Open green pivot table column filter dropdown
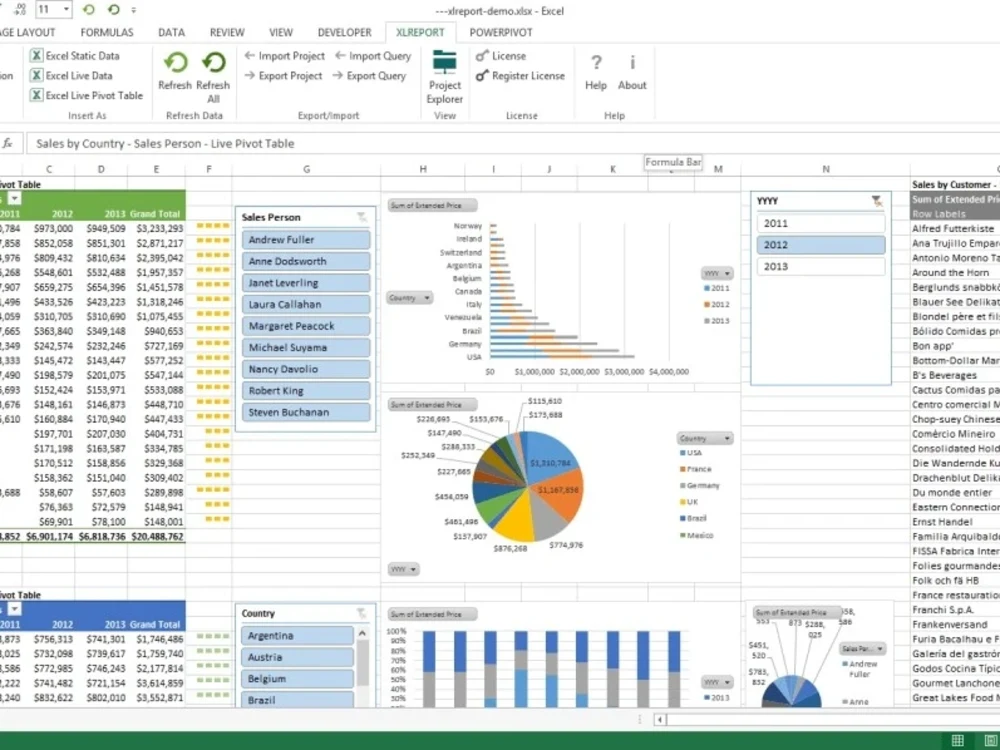Image resolution: width=1000 pixels, height=750 pixels. coord(14,199)
